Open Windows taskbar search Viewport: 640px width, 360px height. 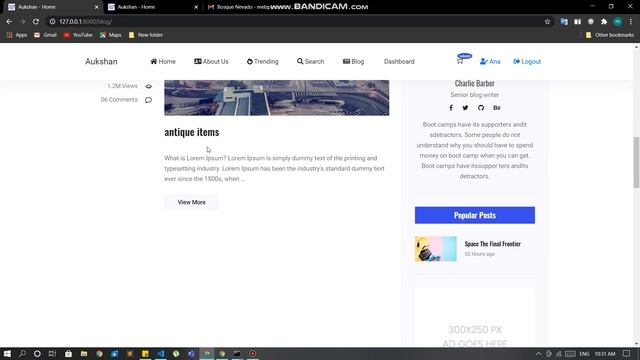click(x=22, y=353)
